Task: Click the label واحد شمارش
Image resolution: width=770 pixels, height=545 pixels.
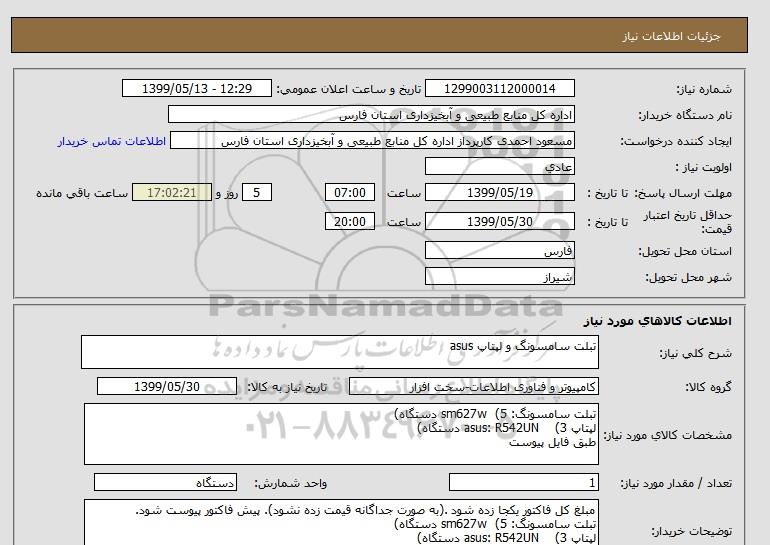Action: coord(291,483)
